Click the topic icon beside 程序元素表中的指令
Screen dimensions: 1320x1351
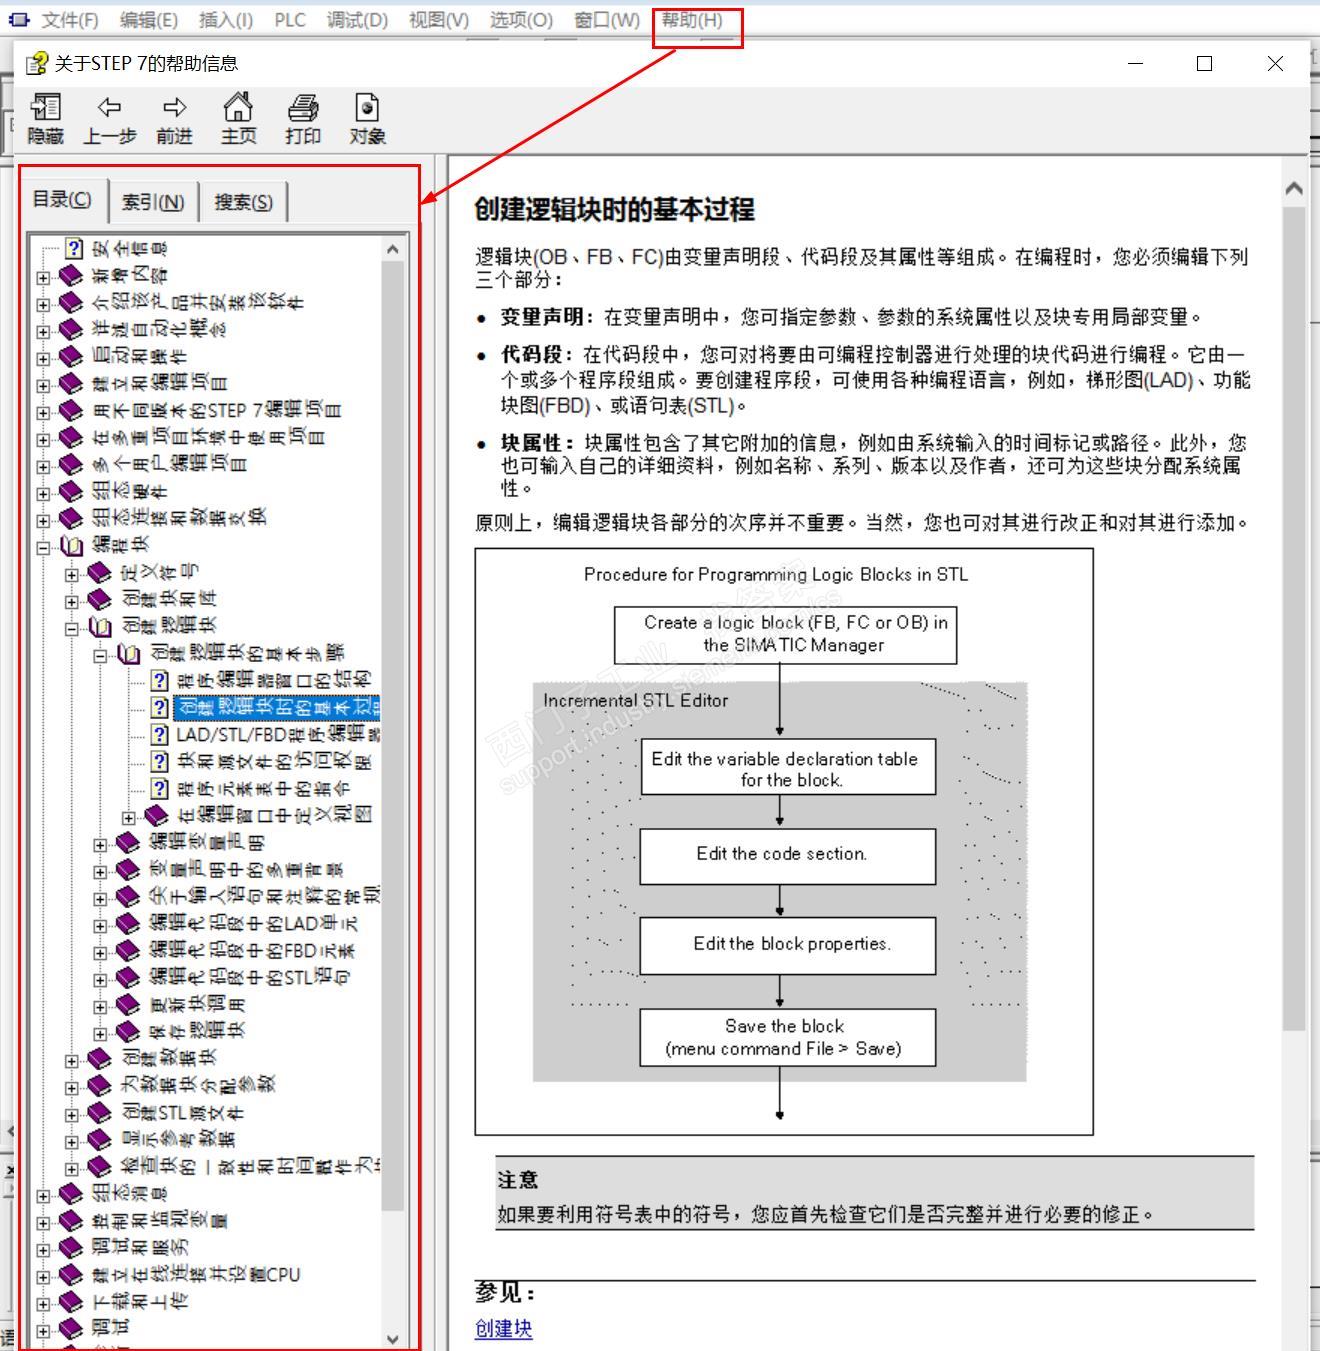(159, 788)
